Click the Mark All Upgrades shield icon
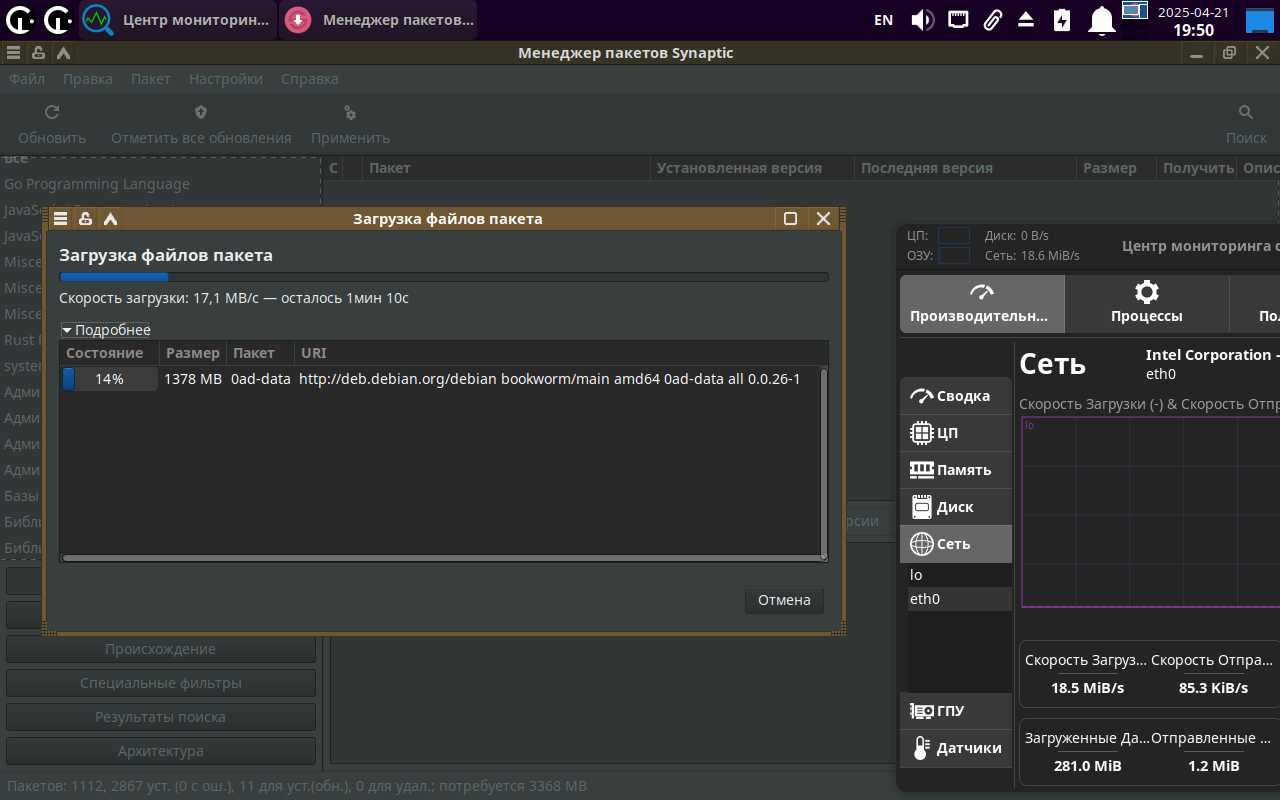 click(x=201, y=113)
